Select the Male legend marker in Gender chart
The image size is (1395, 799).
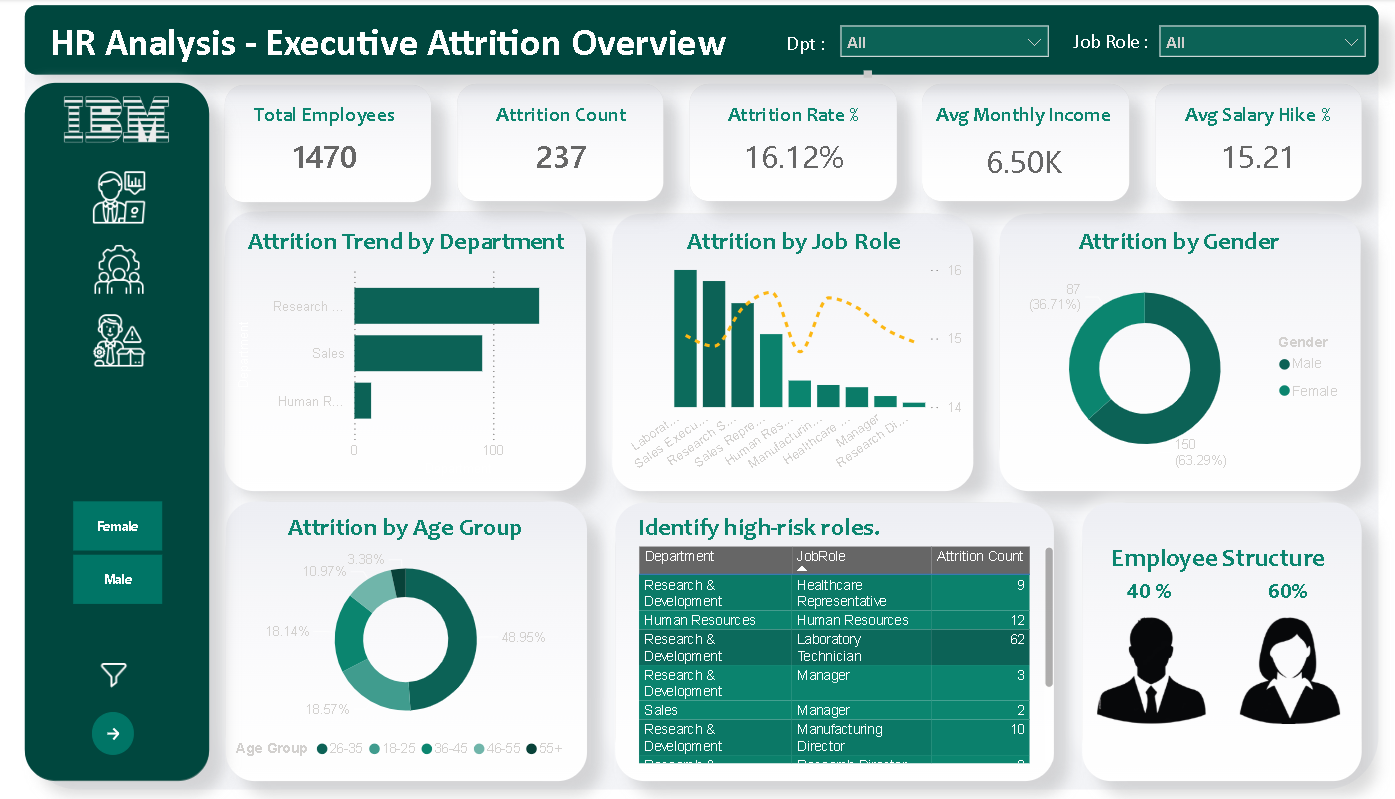click(x=1284, y=364)
